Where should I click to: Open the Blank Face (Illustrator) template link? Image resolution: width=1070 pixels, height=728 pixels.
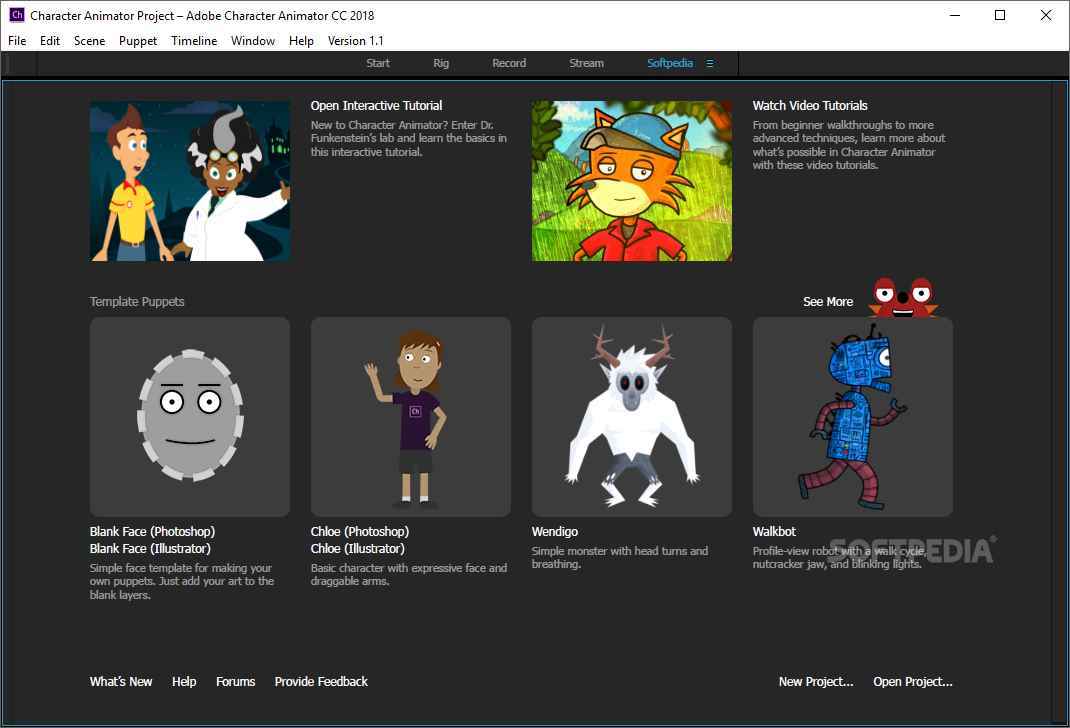150,548
